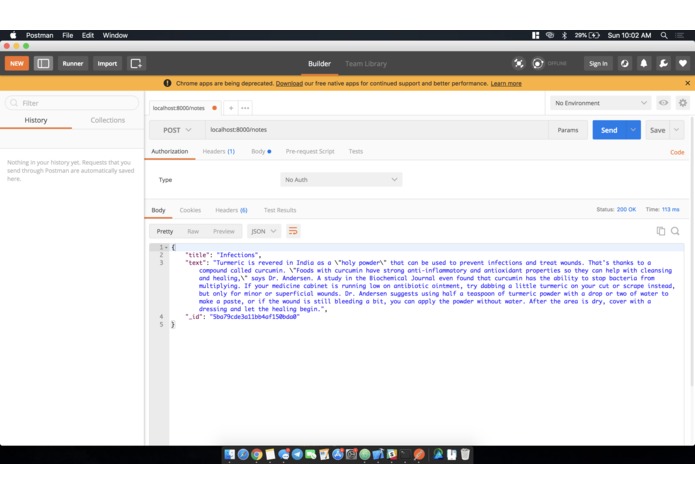Dismiss the Chrome apps deprecation banner
This screenshot has width=695, height=494.
[x=687, y=83]
